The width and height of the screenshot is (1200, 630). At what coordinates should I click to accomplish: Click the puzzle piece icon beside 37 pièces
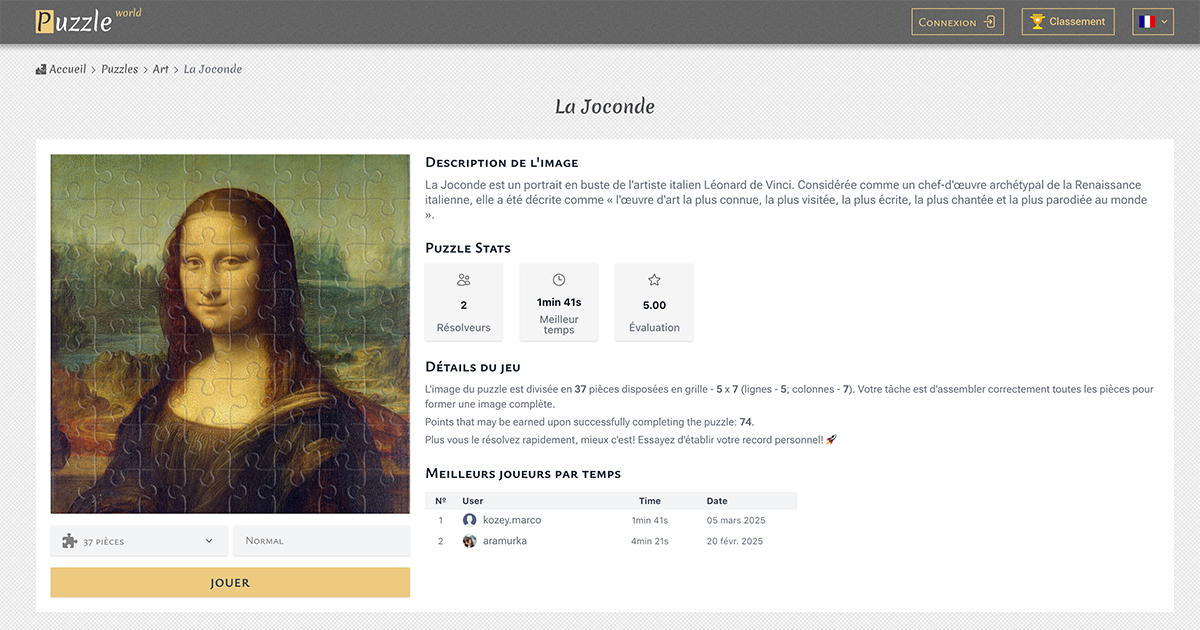[x=68, y=540]
